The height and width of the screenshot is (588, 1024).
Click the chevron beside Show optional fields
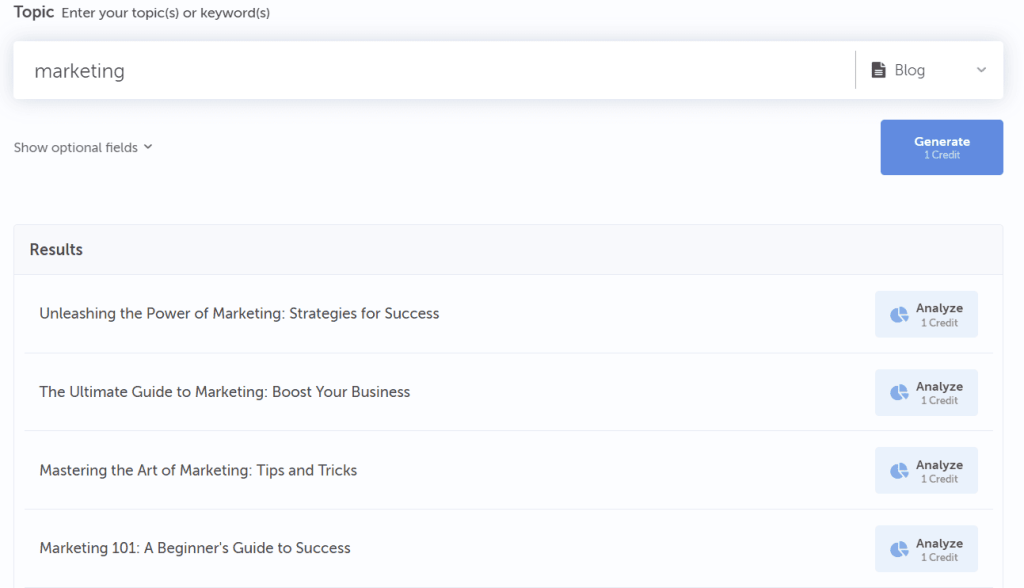148,147
